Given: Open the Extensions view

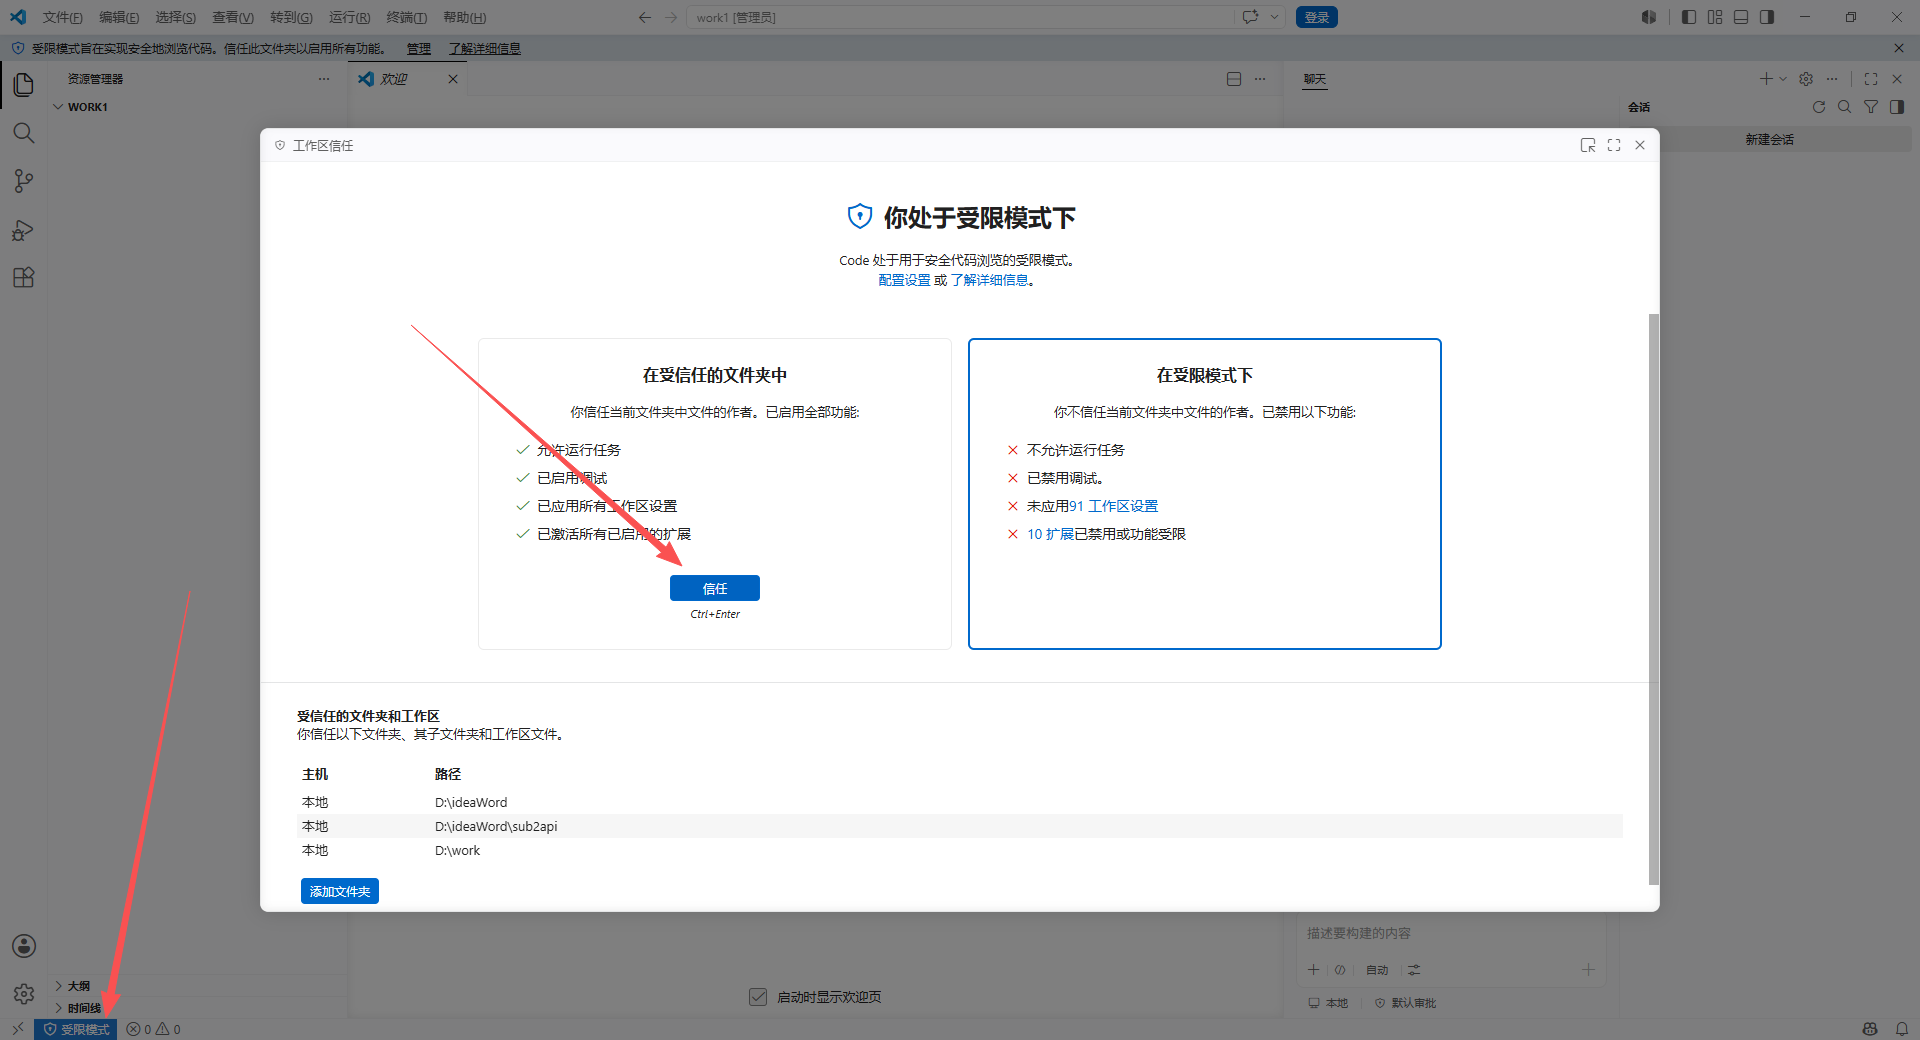Looking at the screenshot, I should point(24,278).
